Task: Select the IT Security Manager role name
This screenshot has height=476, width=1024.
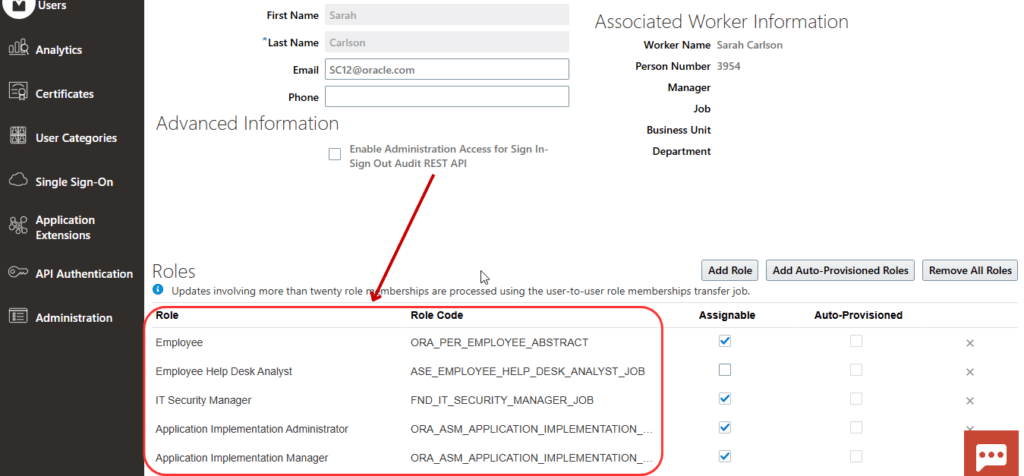Action: (x=203, y=400)
